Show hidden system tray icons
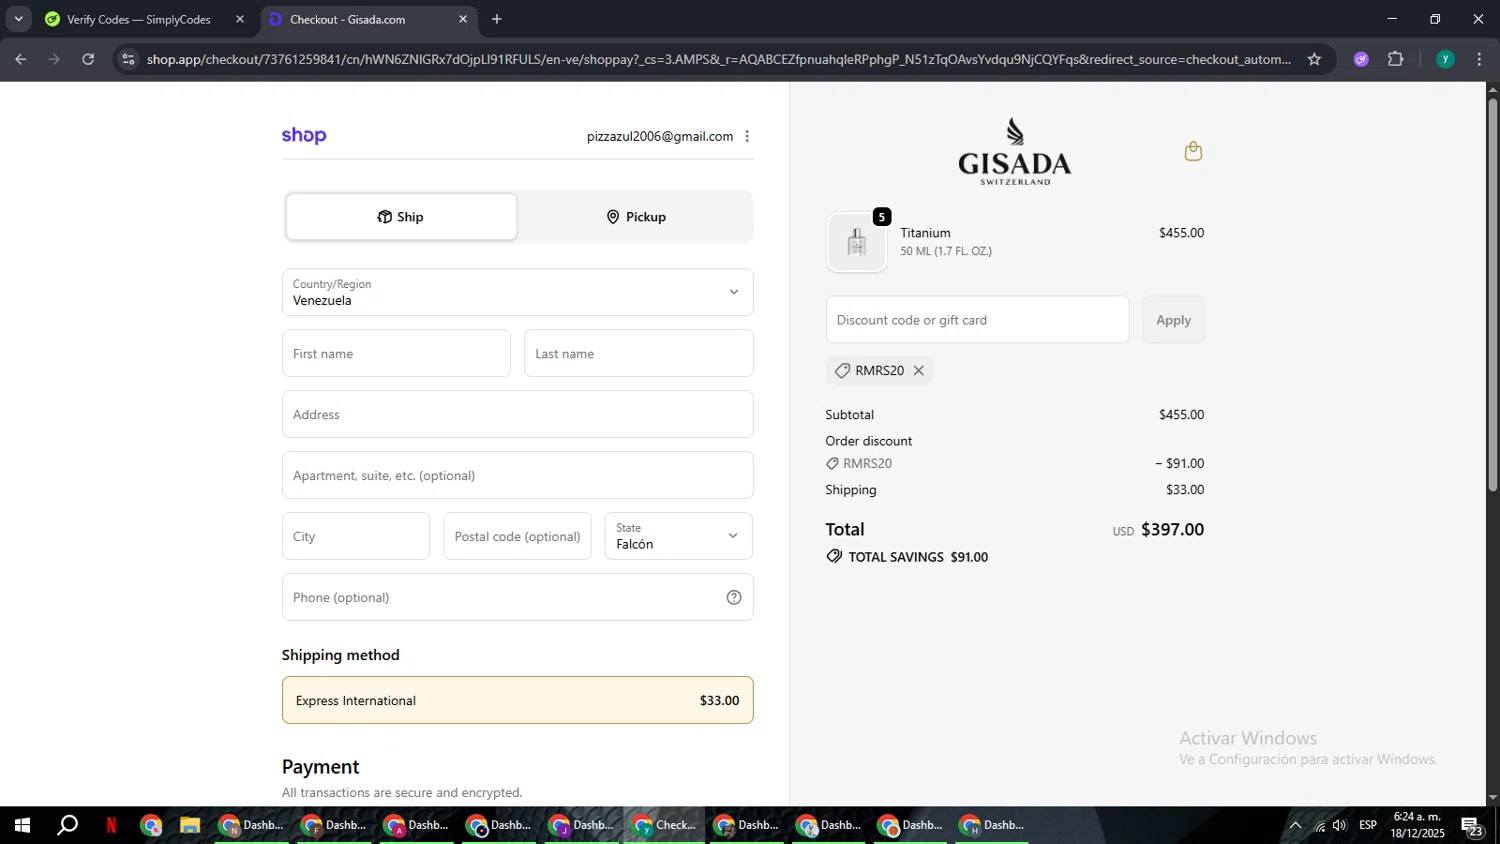The image size is (1500, 844). coord(1295,825)
